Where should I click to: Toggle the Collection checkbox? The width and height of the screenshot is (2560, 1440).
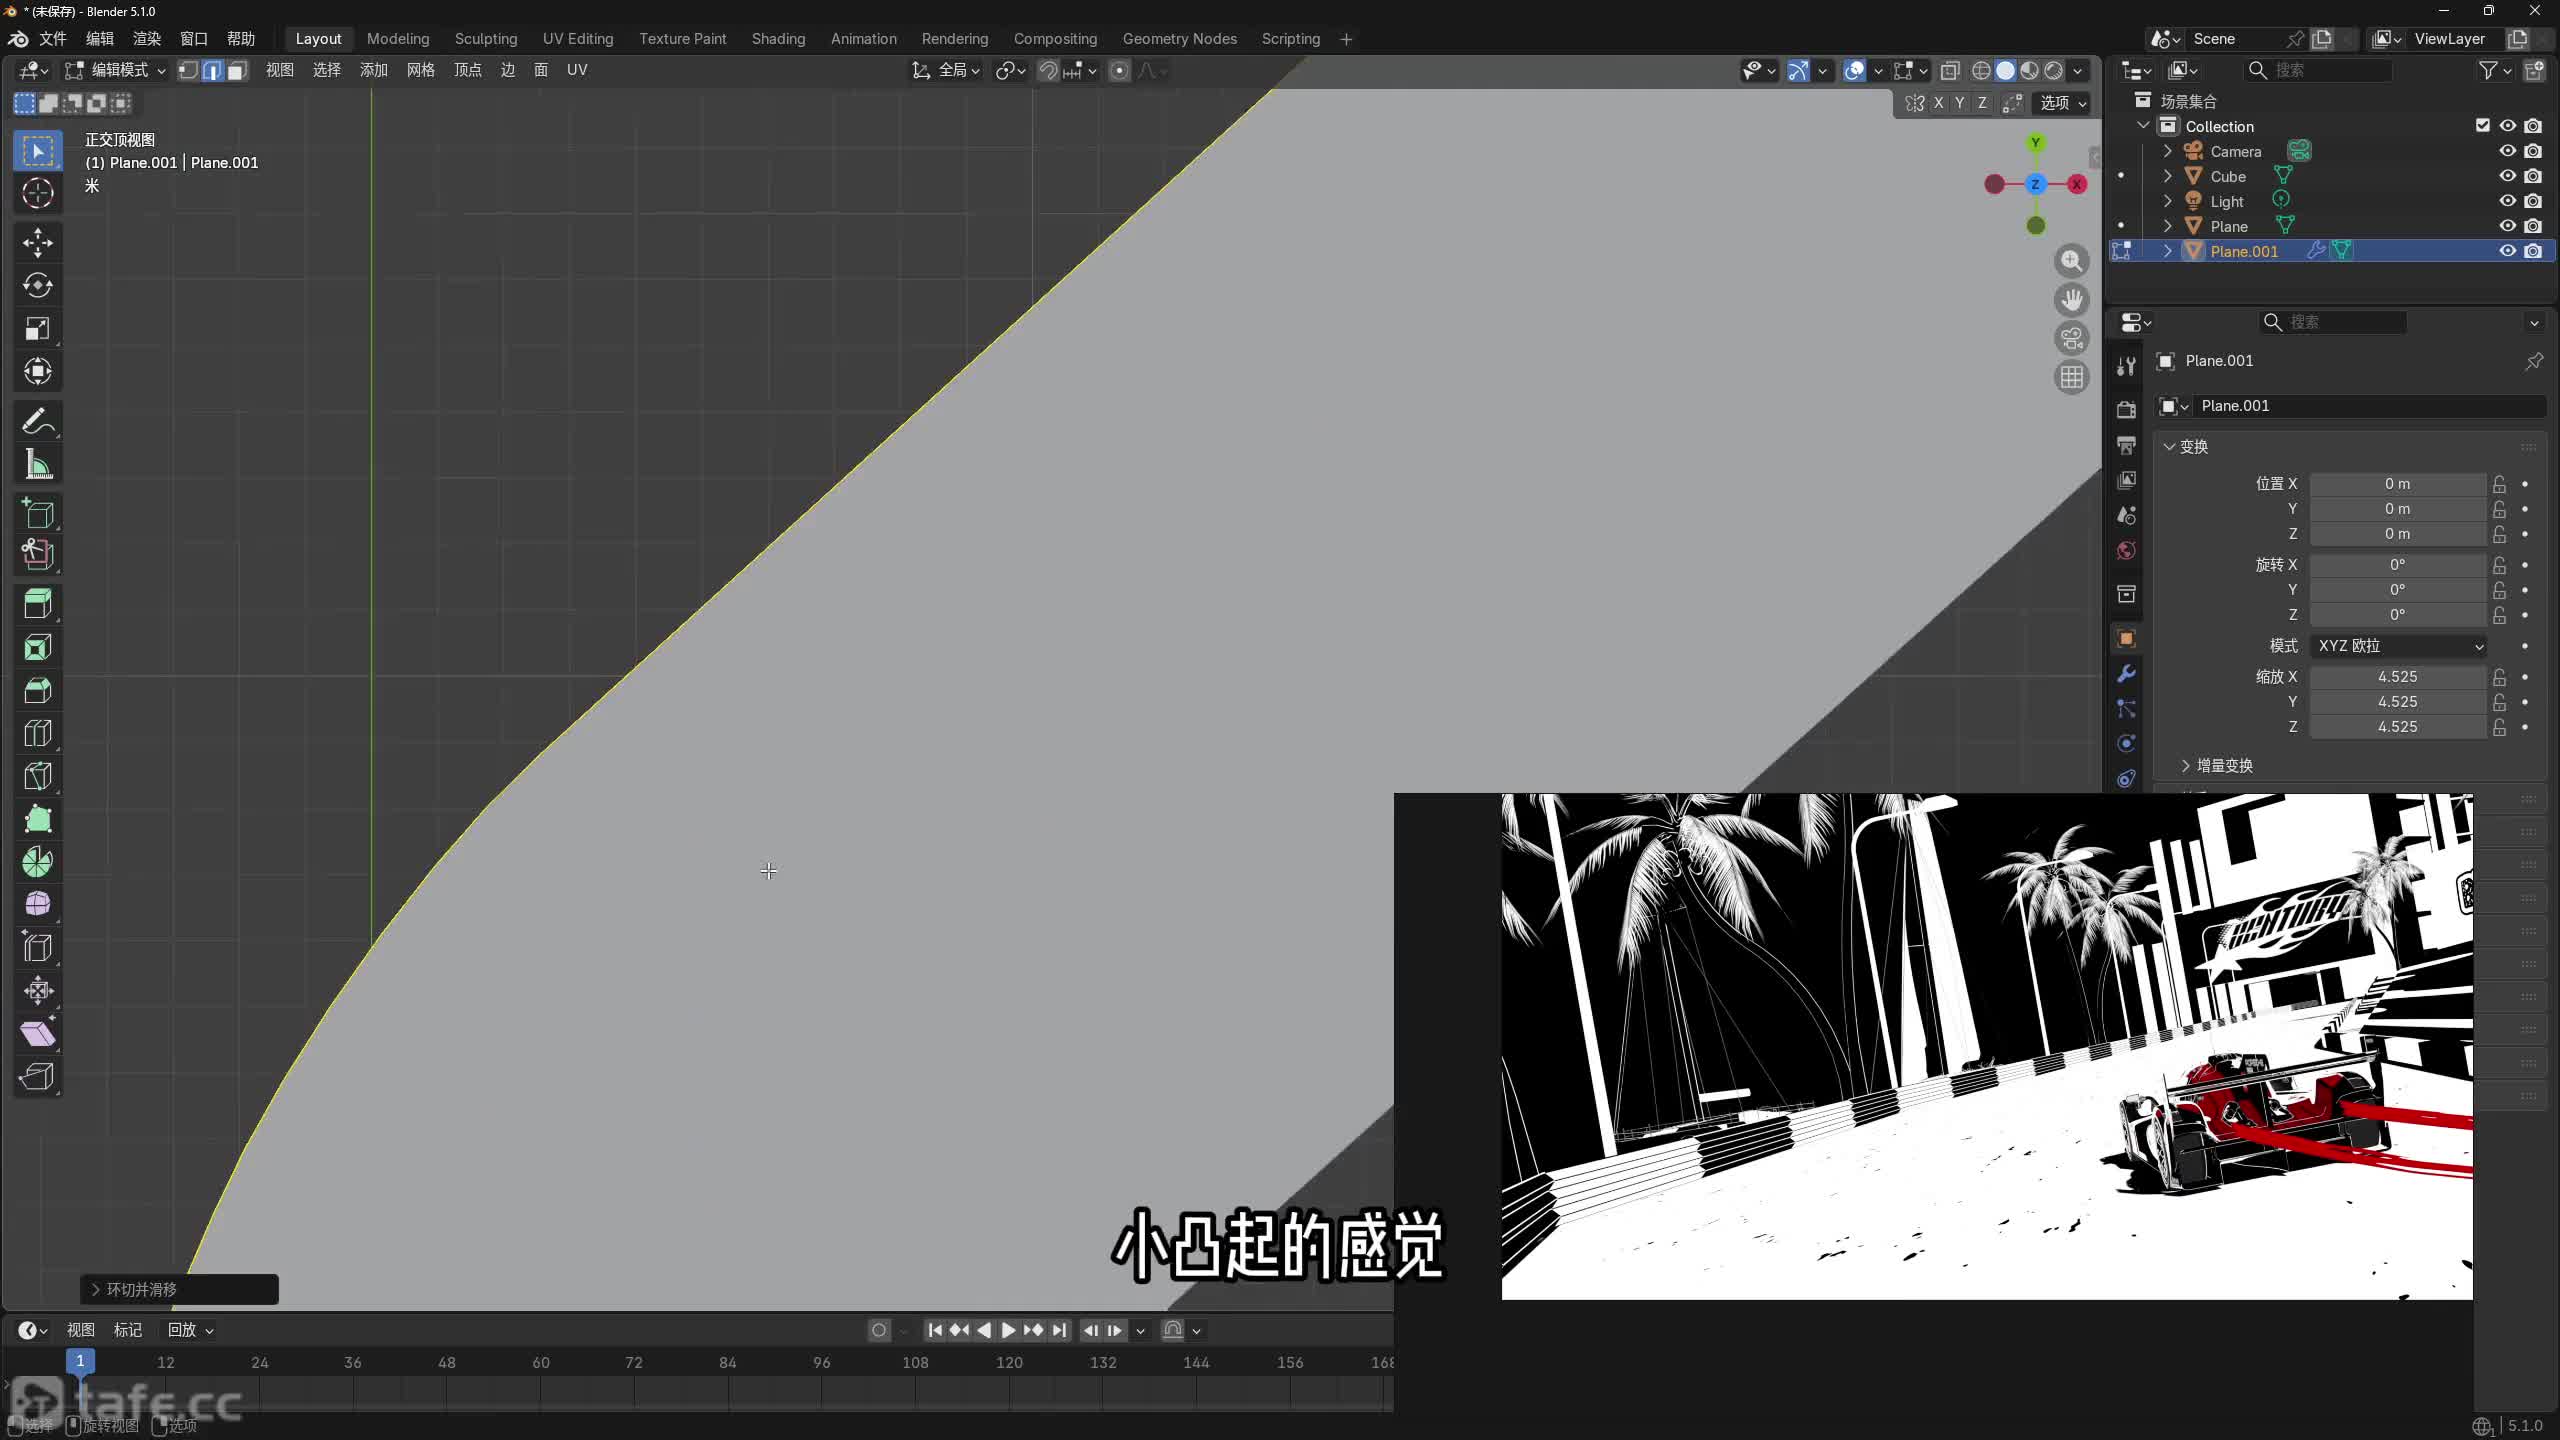coord(2482,124)
